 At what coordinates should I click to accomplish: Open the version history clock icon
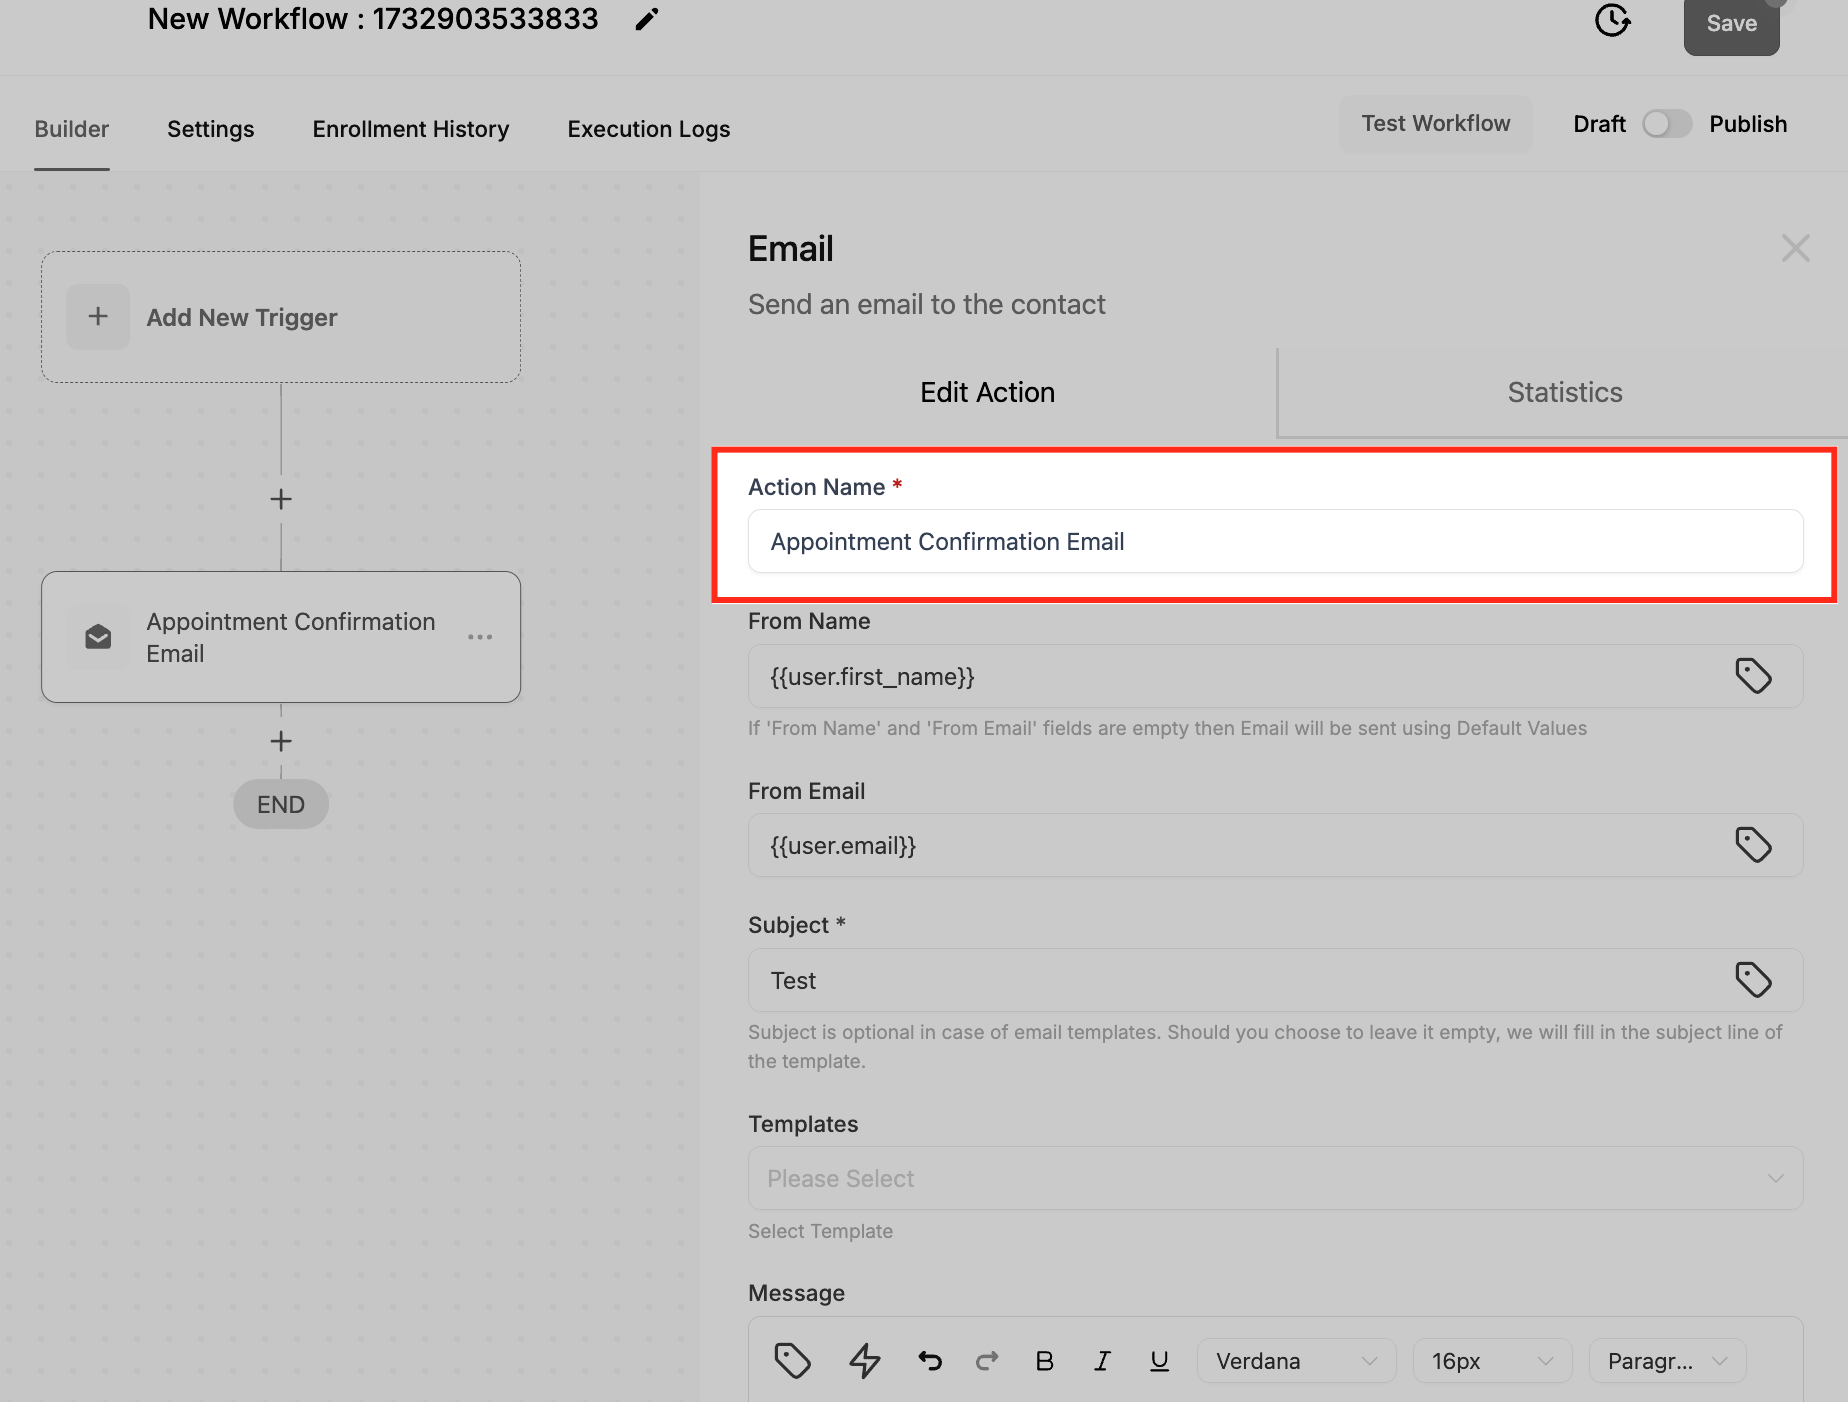pos(1612,21)
